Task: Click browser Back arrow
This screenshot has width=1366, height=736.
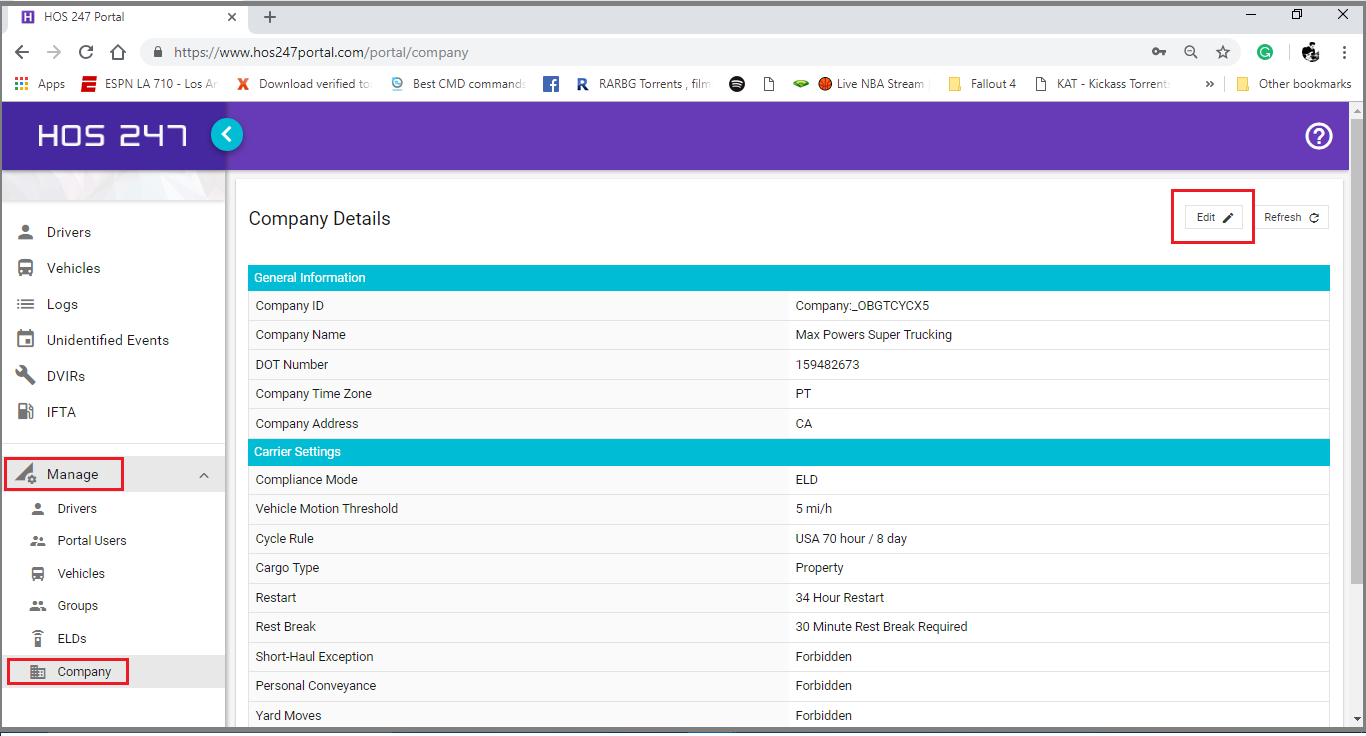Action: point(22,52)
